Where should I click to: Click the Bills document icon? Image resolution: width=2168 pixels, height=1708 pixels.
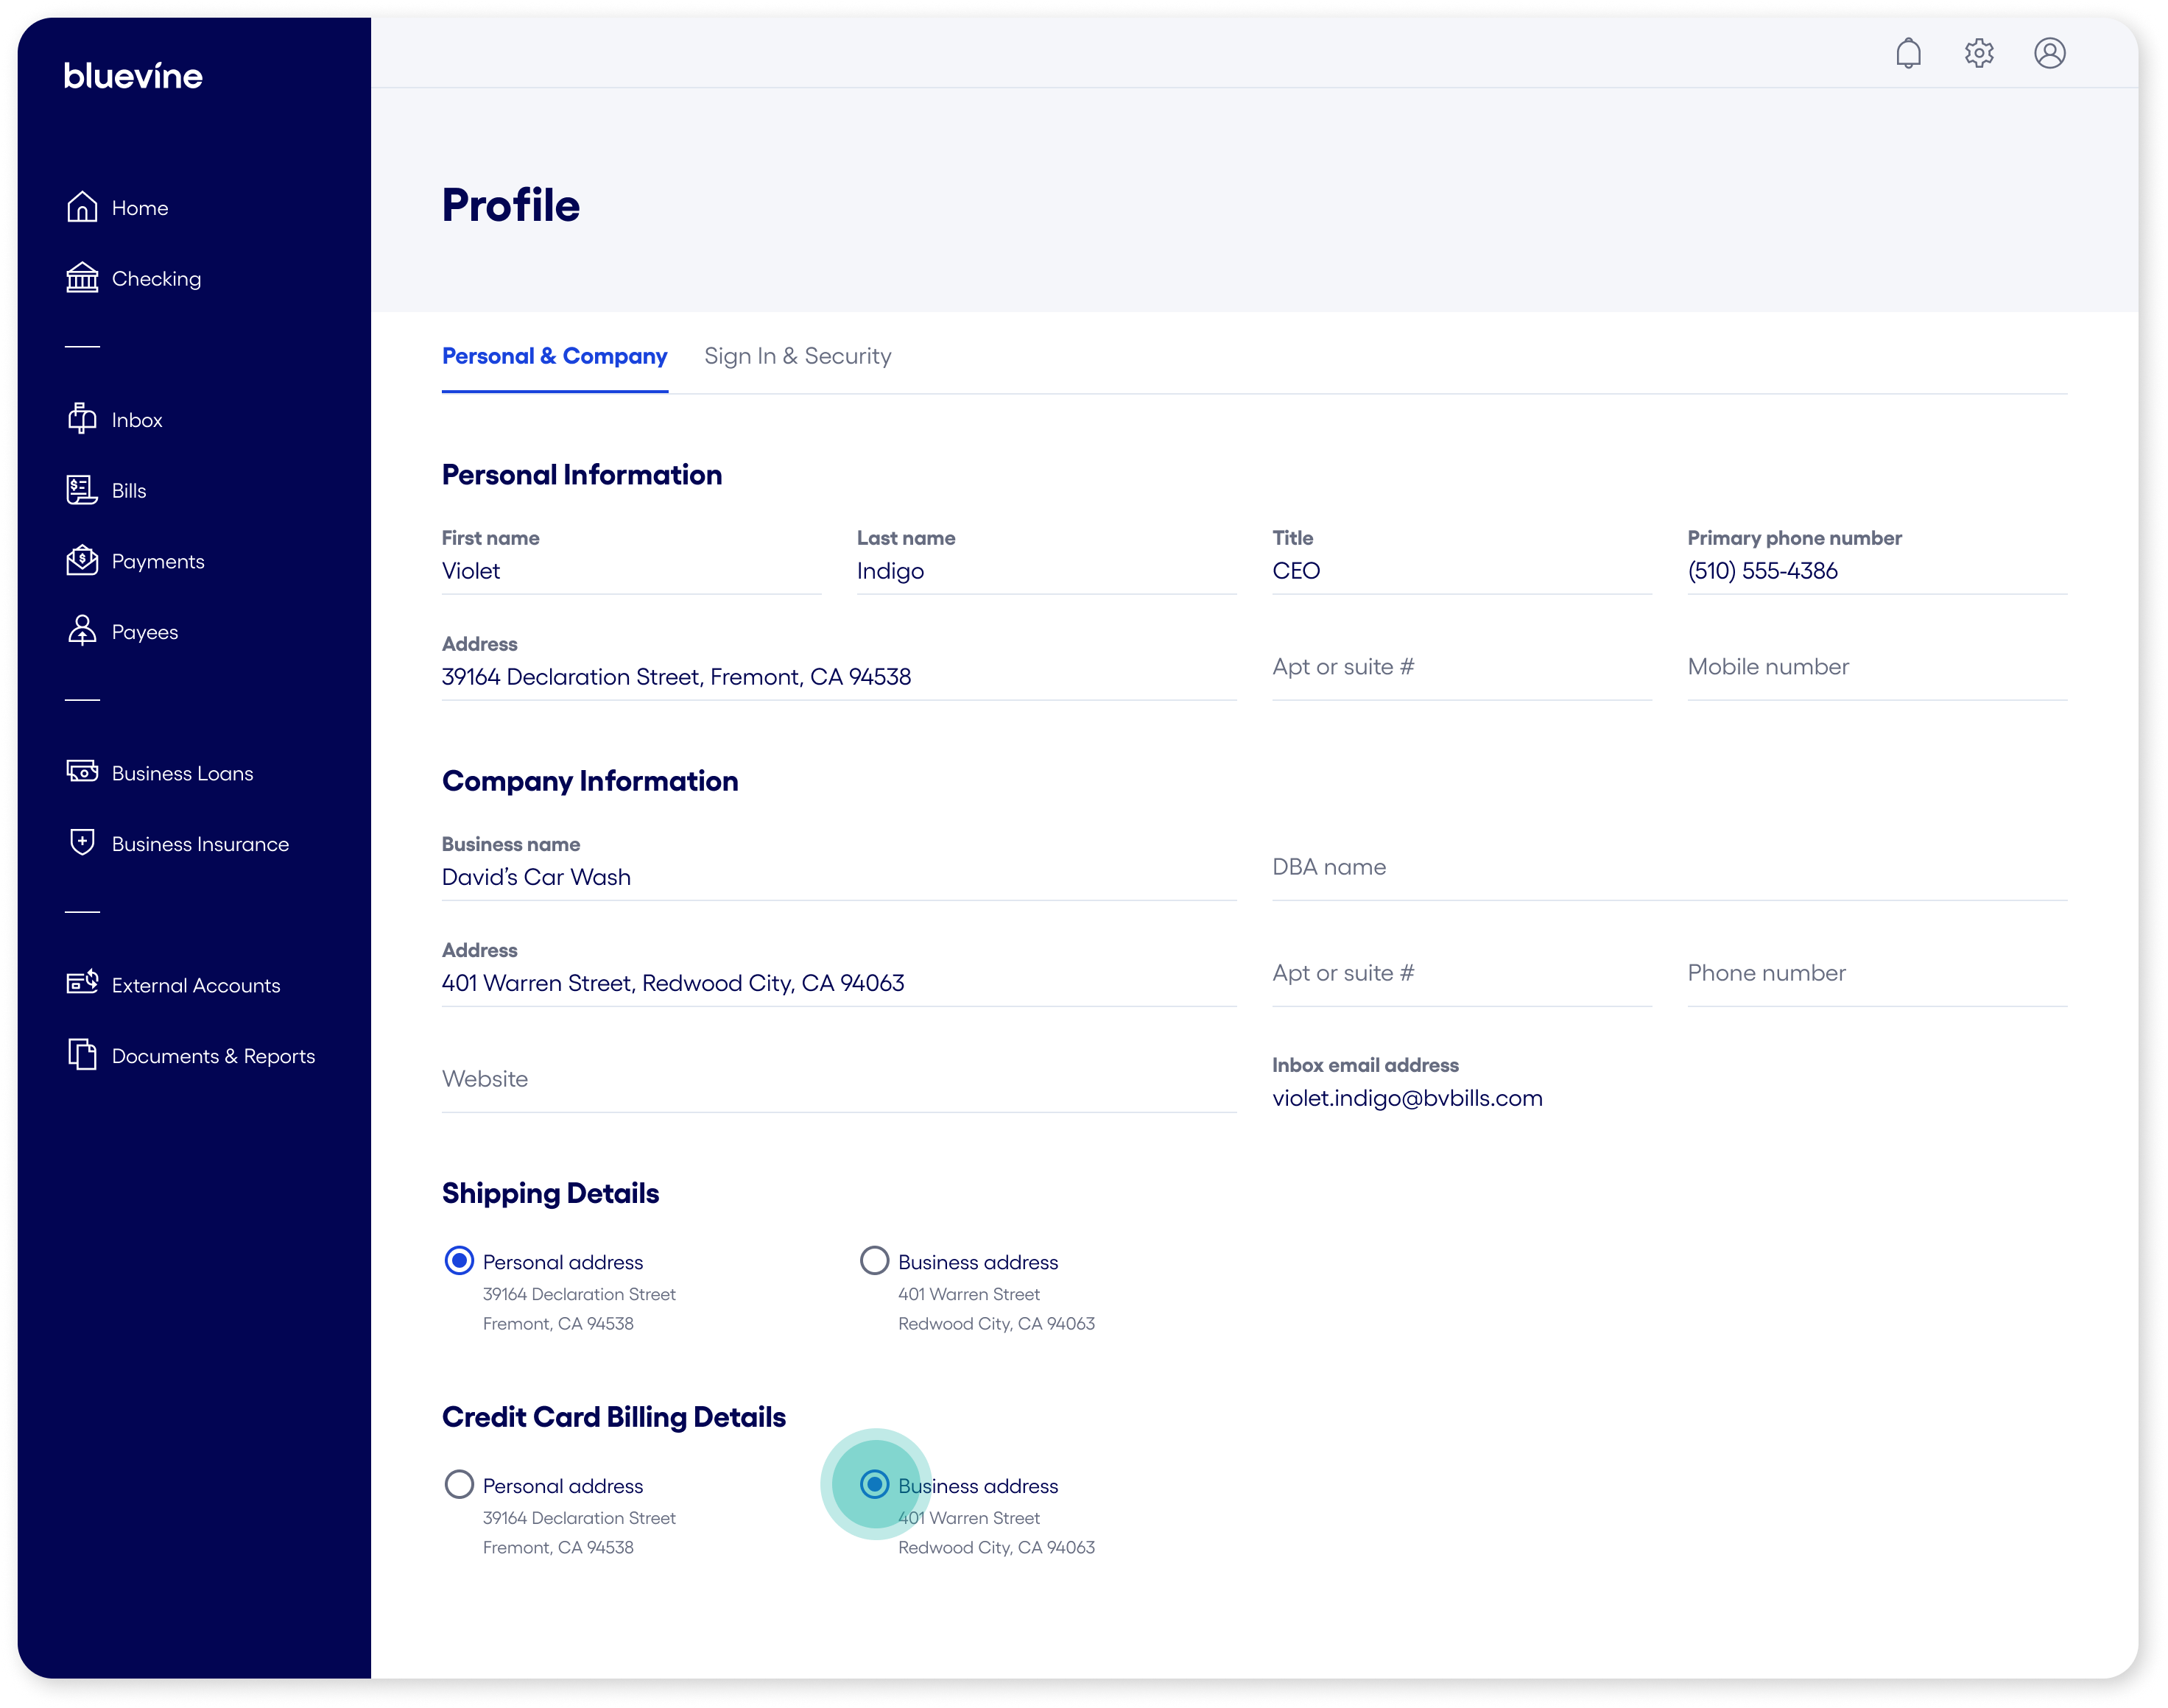(84, 490)
